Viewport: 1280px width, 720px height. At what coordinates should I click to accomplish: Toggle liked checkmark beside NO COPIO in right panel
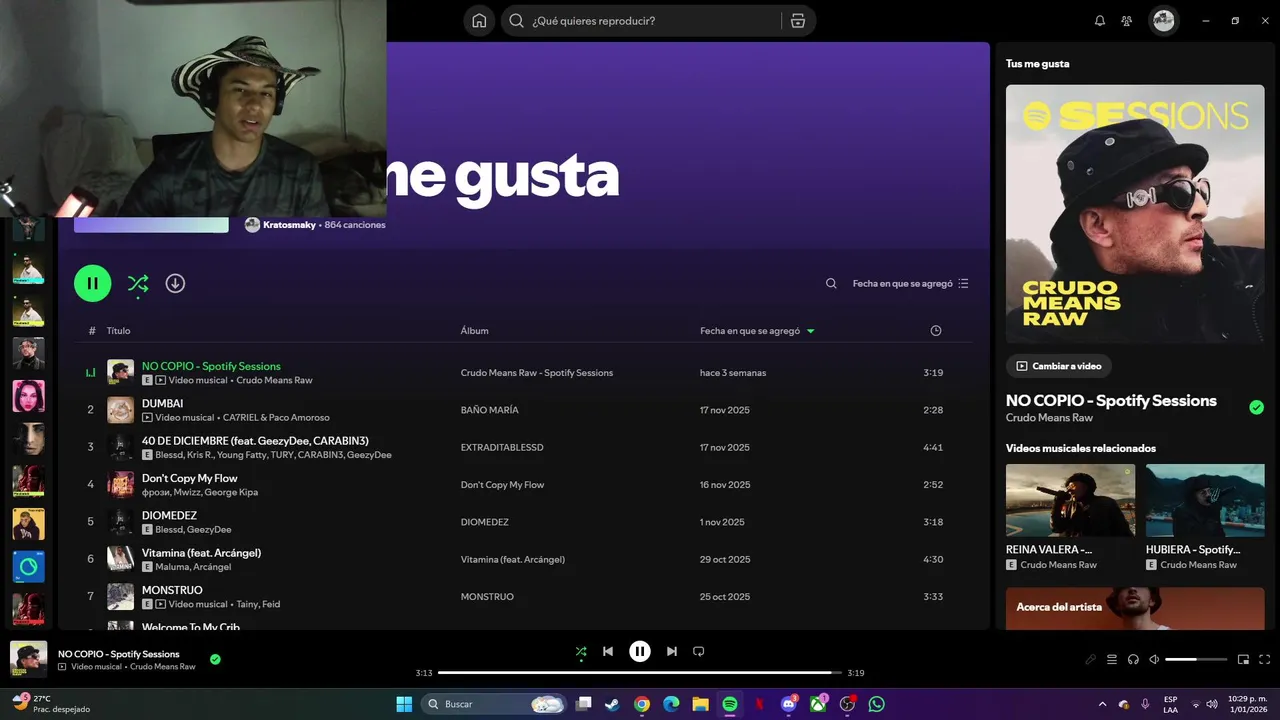[x=1256, y=407]
